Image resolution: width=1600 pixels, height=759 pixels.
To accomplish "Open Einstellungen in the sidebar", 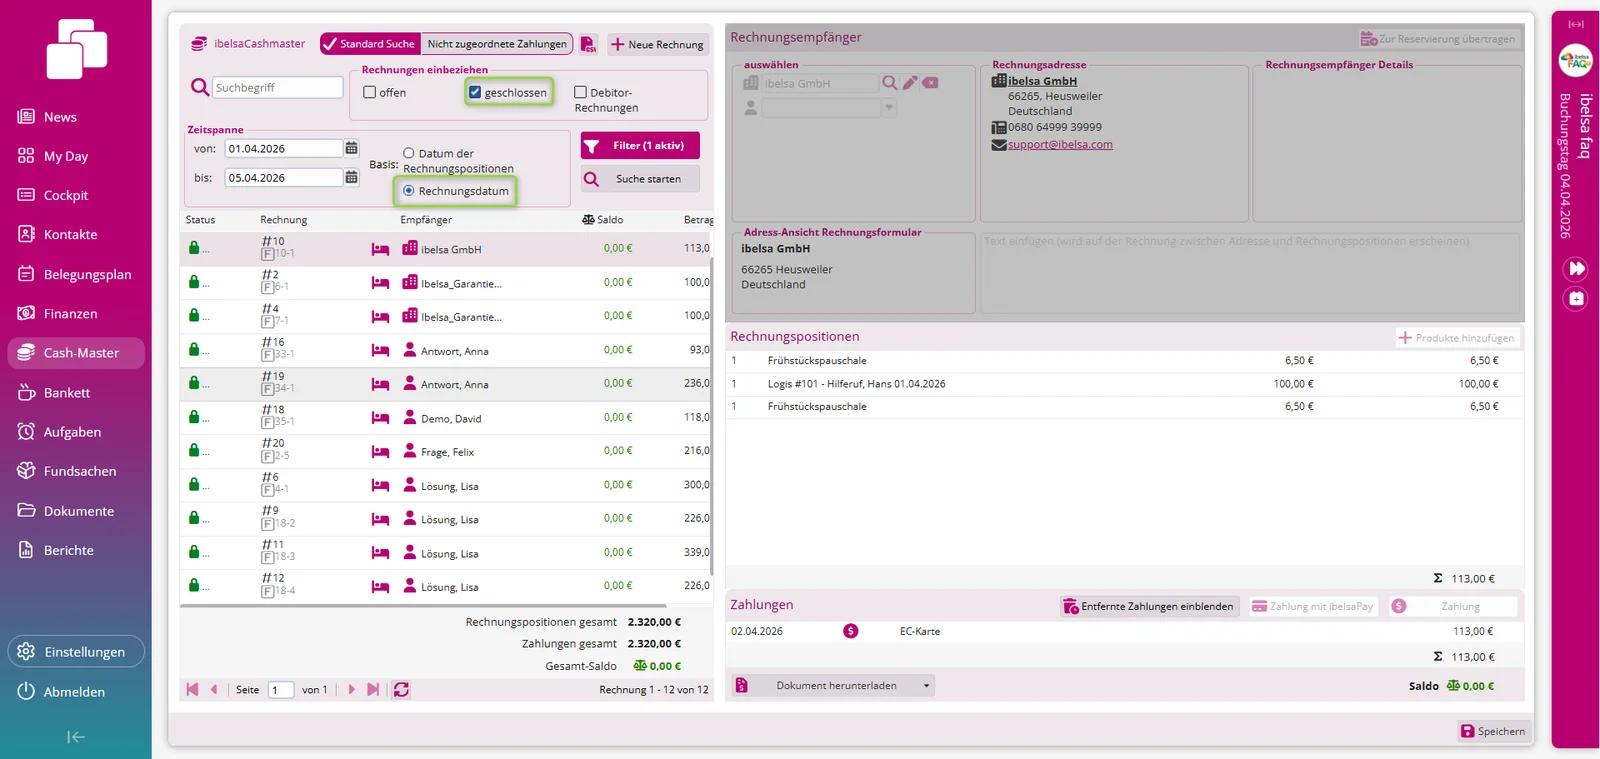I will point(76,652).
